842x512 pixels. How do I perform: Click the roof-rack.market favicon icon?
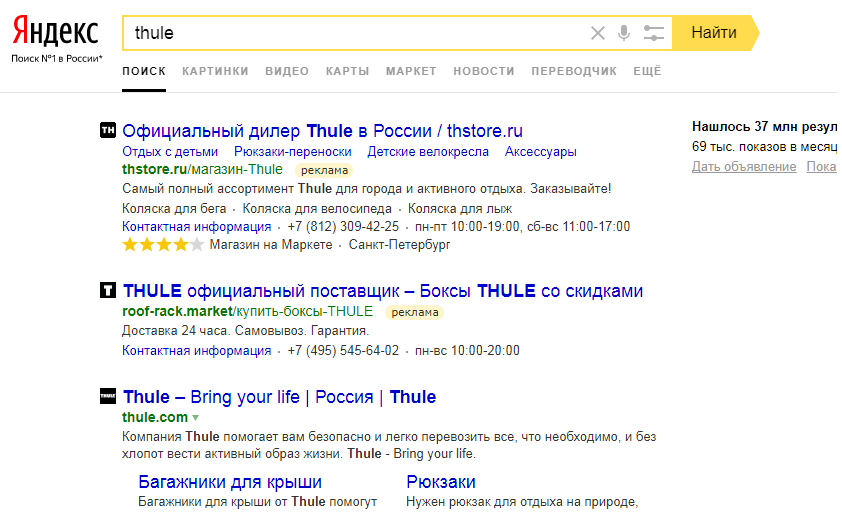108,291
